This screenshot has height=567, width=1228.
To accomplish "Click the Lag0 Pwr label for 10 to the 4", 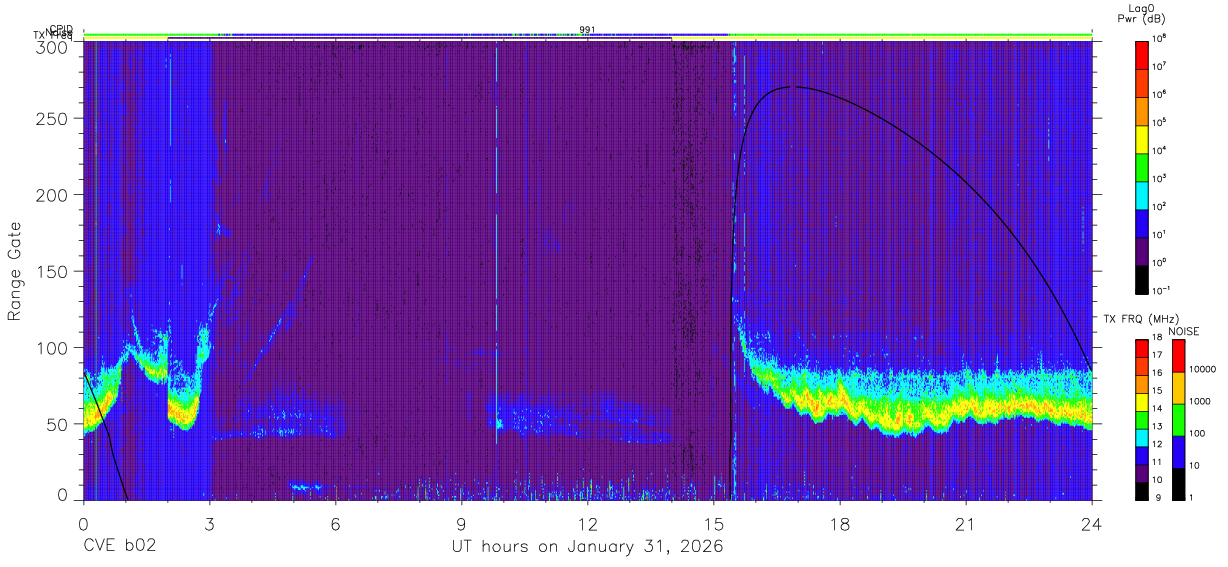I will pos(1160,150).
